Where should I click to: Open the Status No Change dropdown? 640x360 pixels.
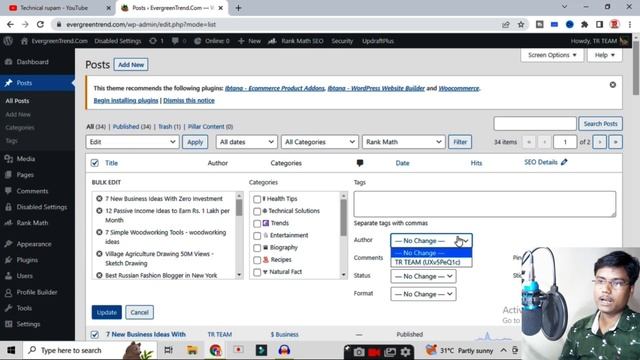[x=423, y=276]
